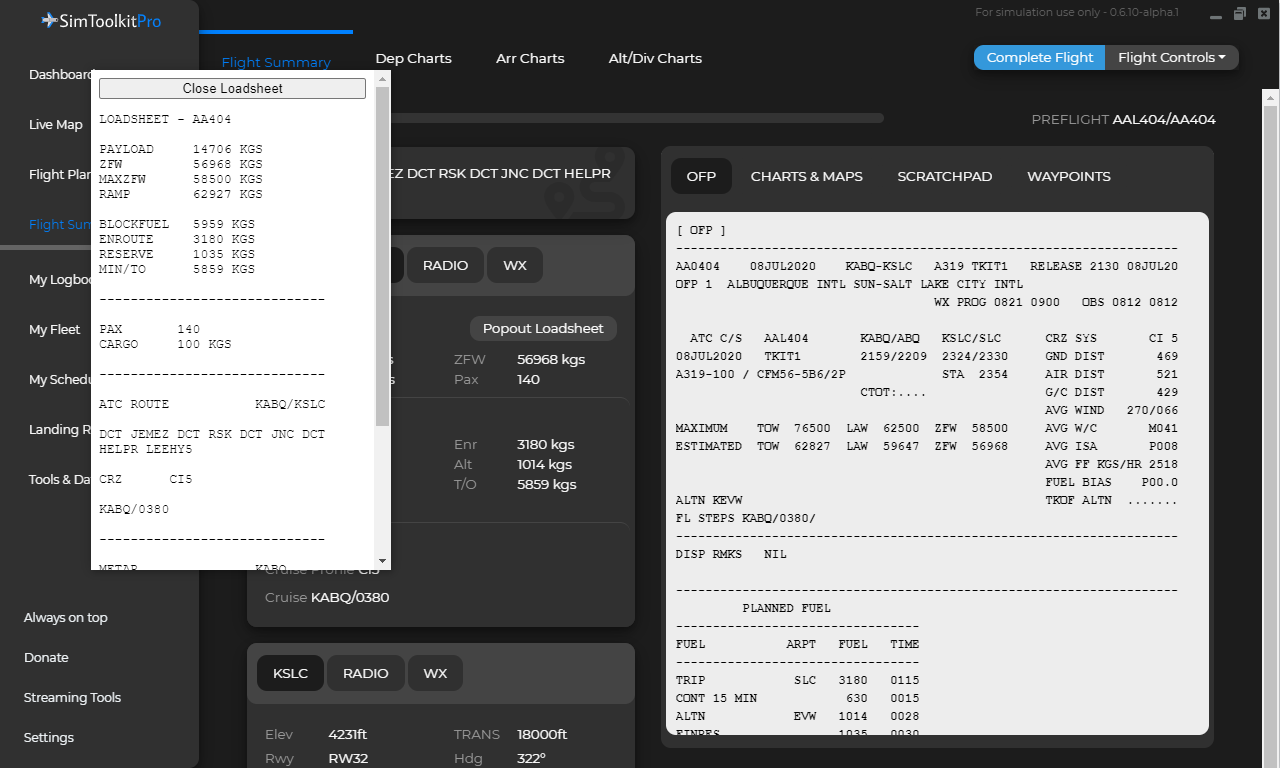
Task: Toggle Always on top in the sidebar
Action: 66,618
